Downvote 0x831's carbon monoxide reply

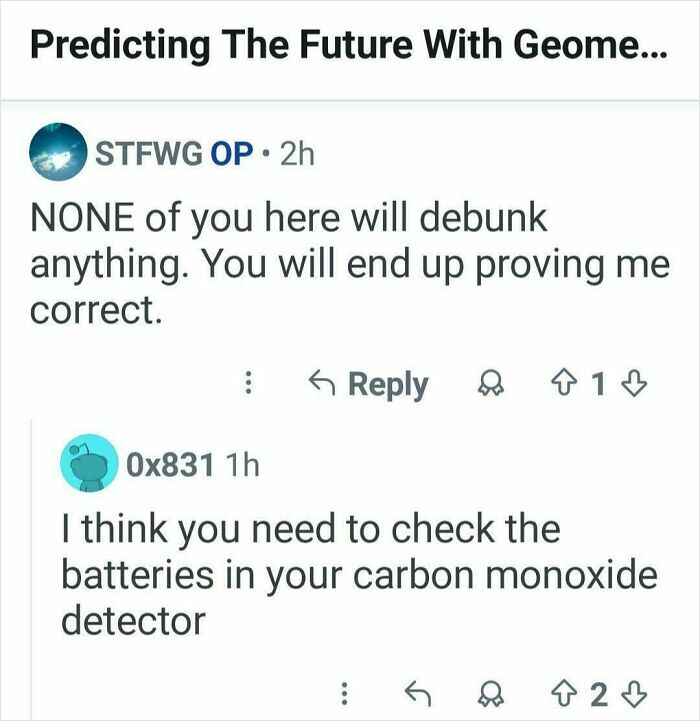click(x=635, y=693)
